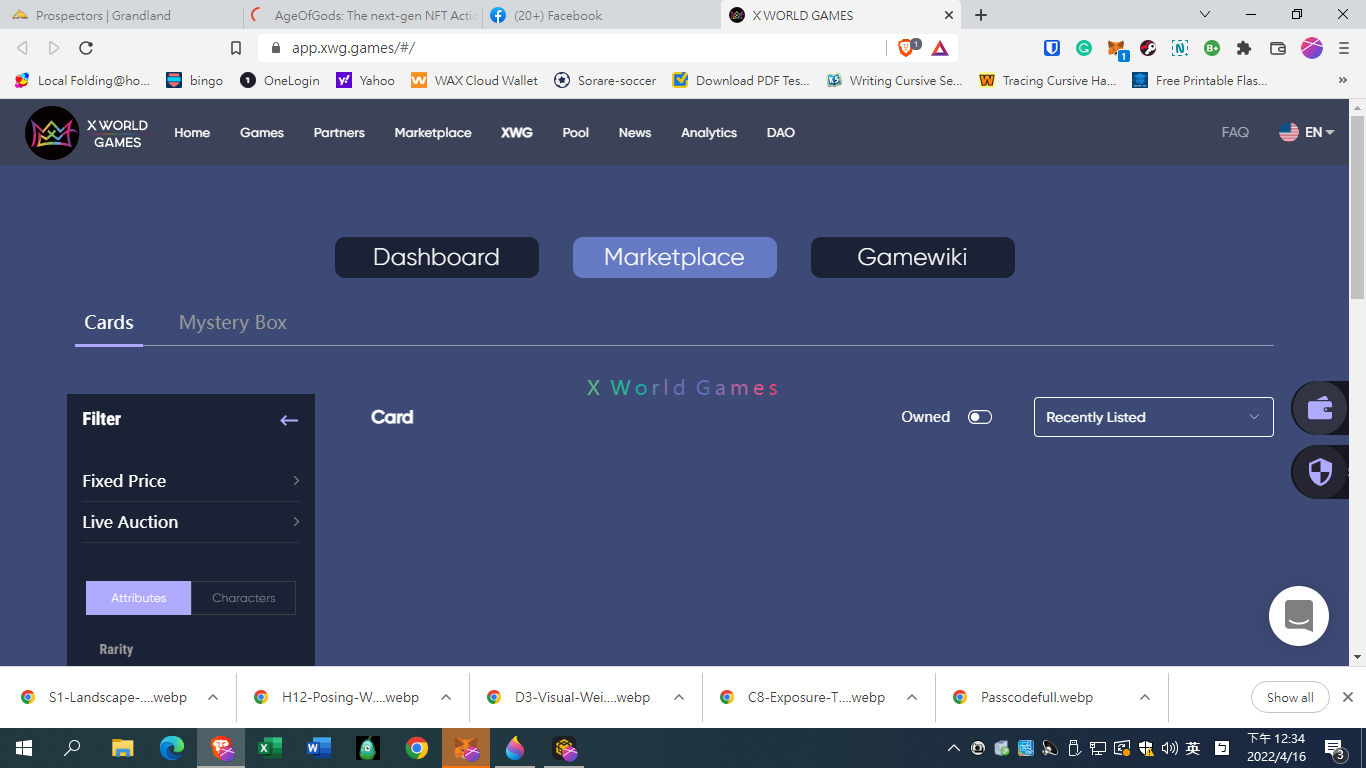
Task: Open Microsoft Edge from the taskbar
Action: [x=172, y=748]
